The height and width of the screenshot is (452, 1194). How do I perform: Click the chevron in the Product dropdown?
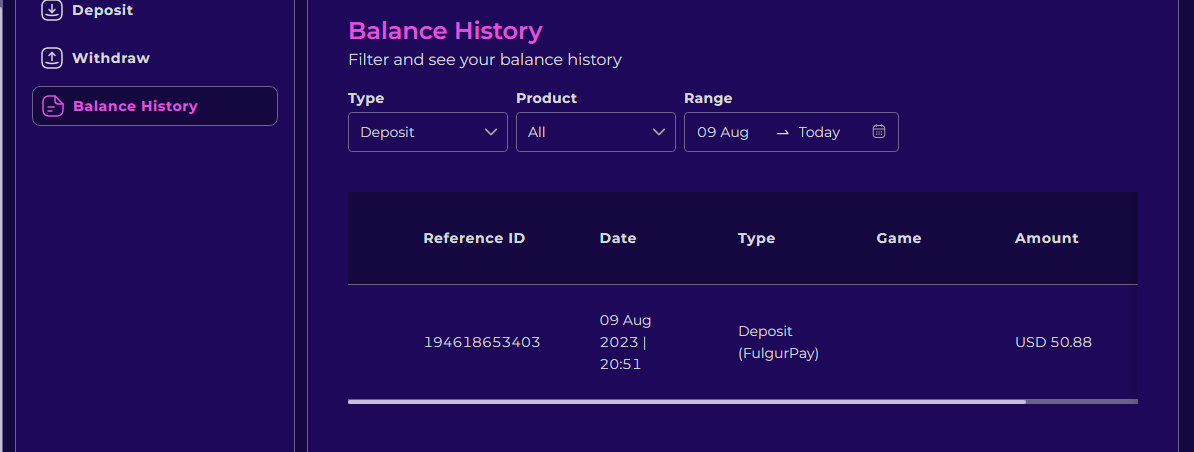click(x=659, y=132)
